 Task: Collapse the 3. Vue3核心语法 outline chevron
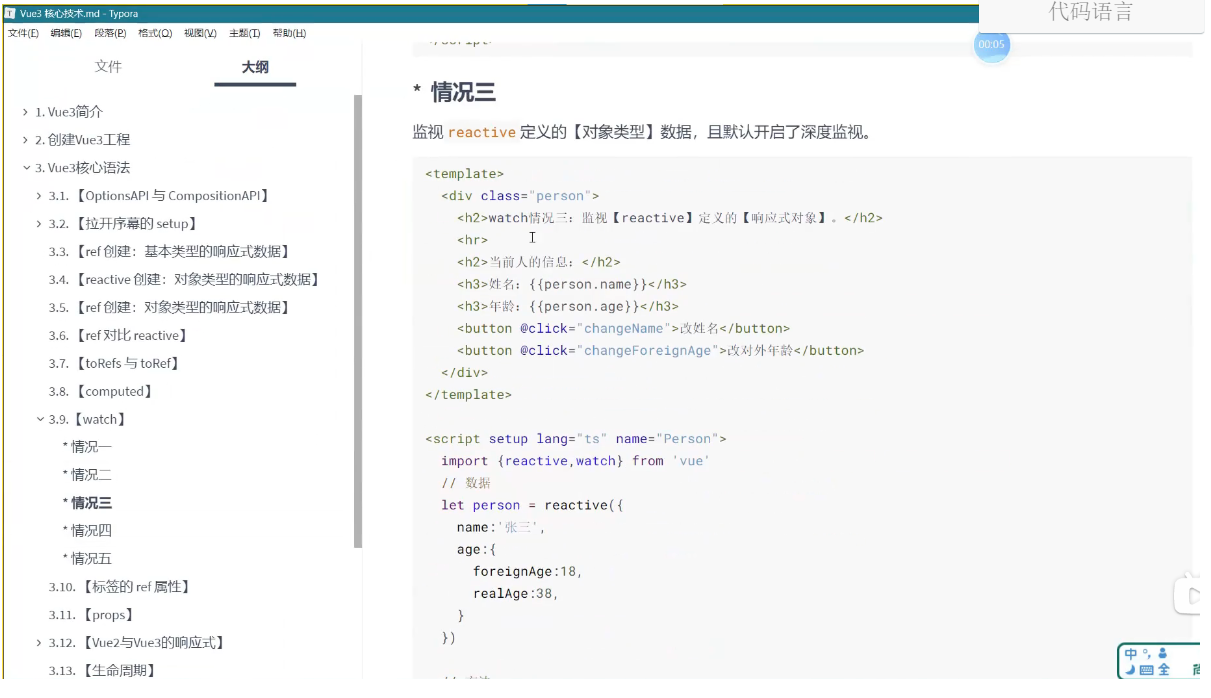click(x=25, y=168)
